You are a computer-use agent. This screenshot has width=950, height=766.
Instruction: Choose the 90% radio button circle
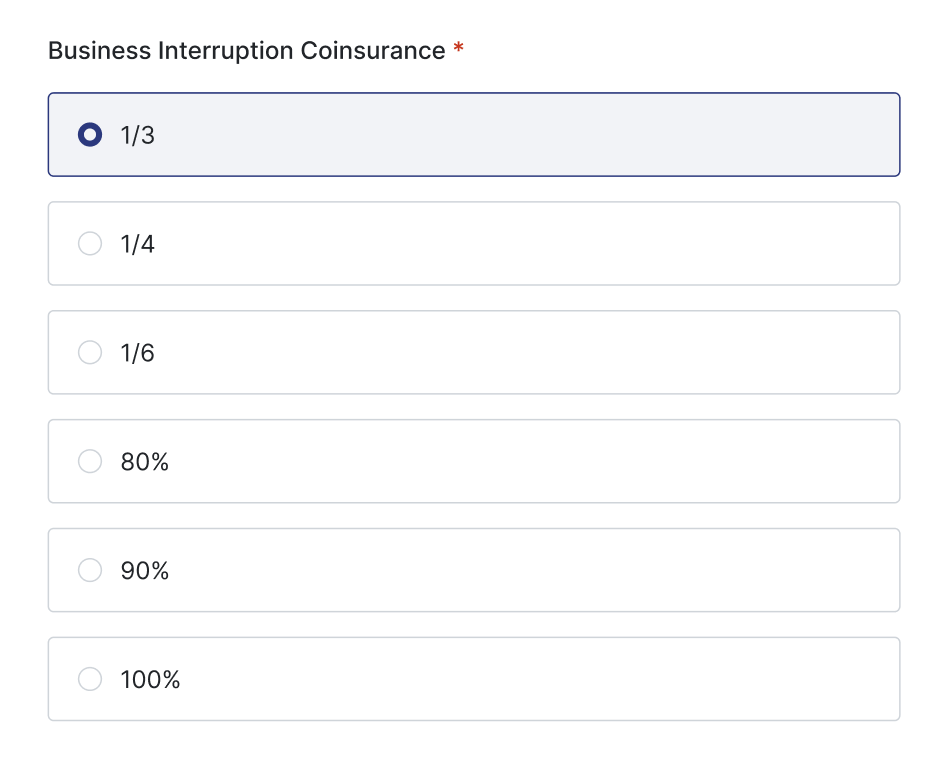click(x=90, y=570)
